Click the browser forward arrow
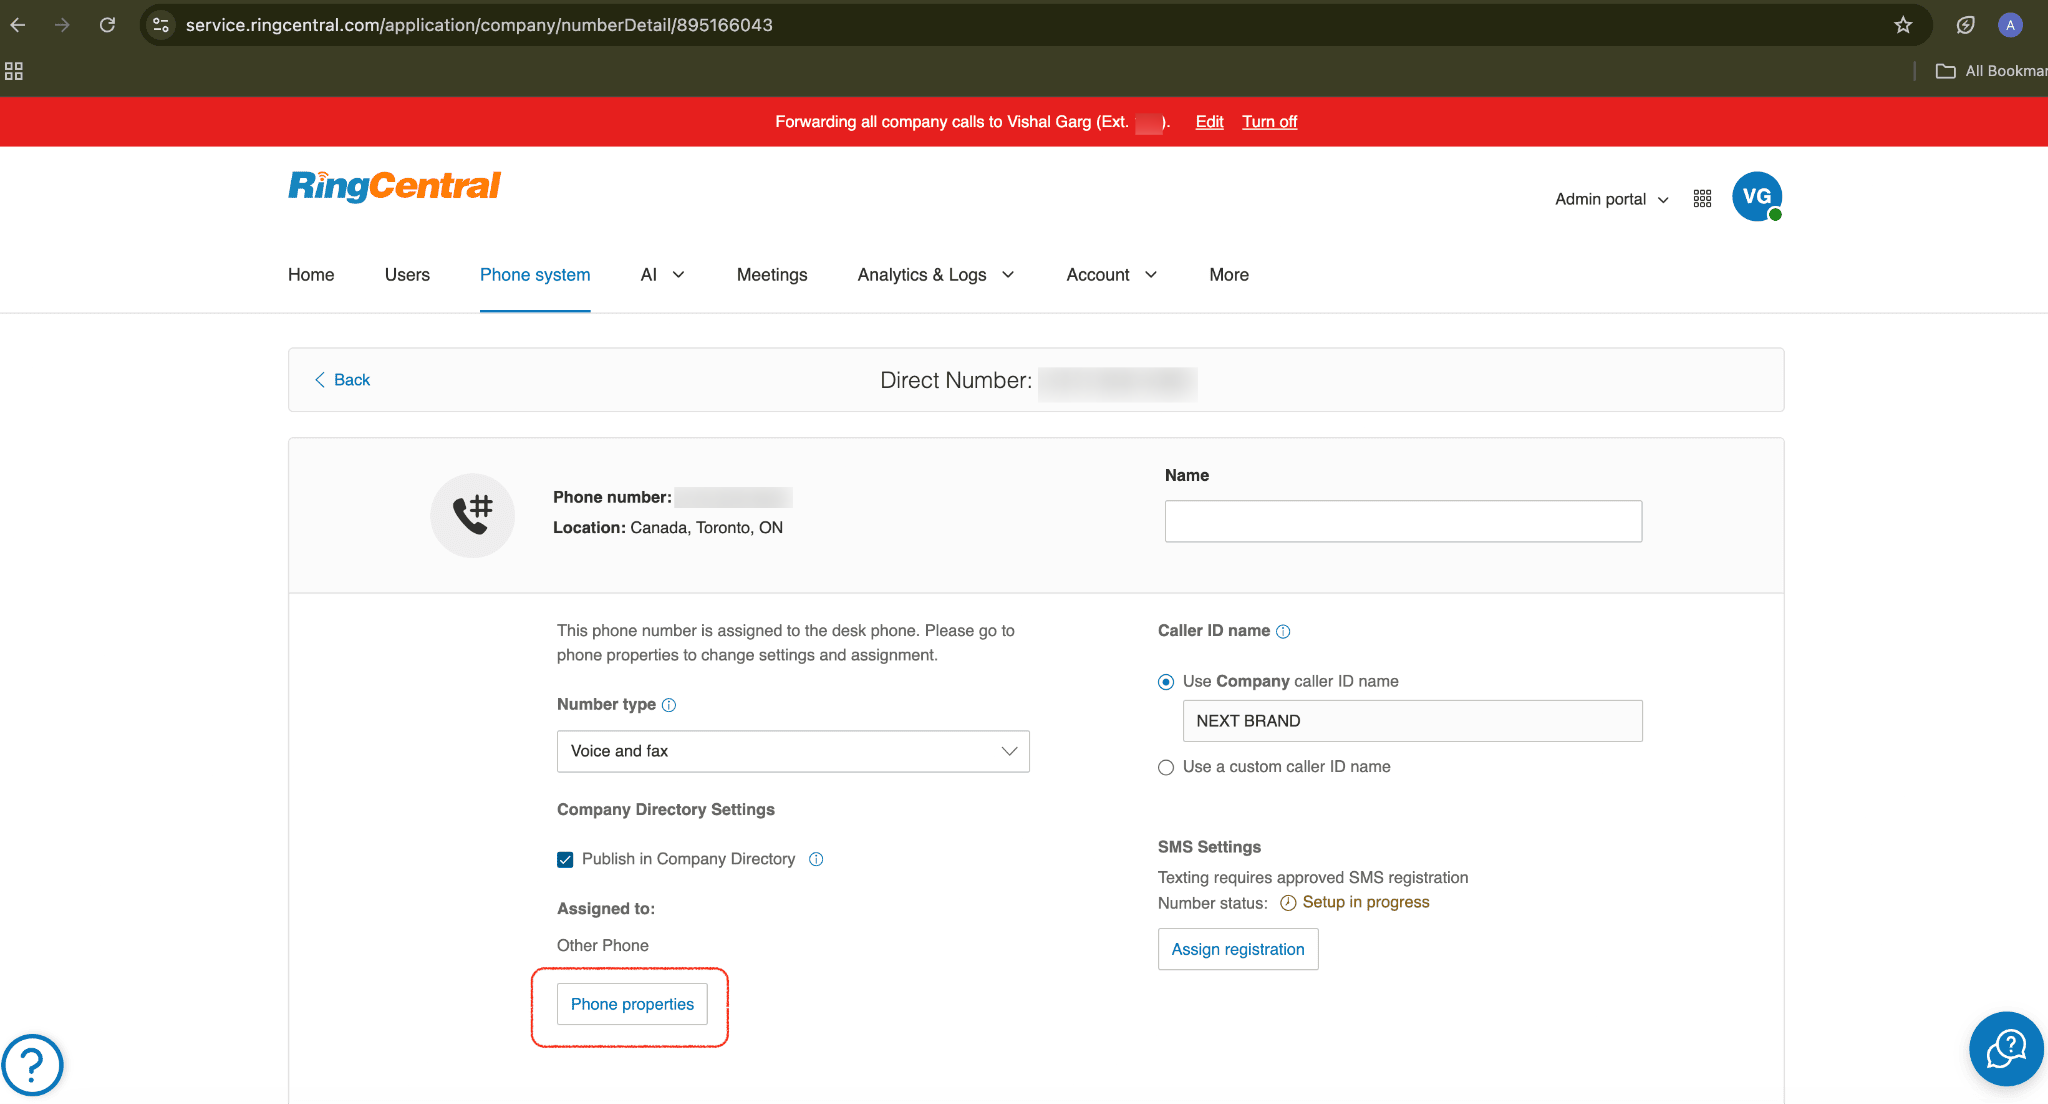2048x1104 pixels. click(x=62, y=25)
